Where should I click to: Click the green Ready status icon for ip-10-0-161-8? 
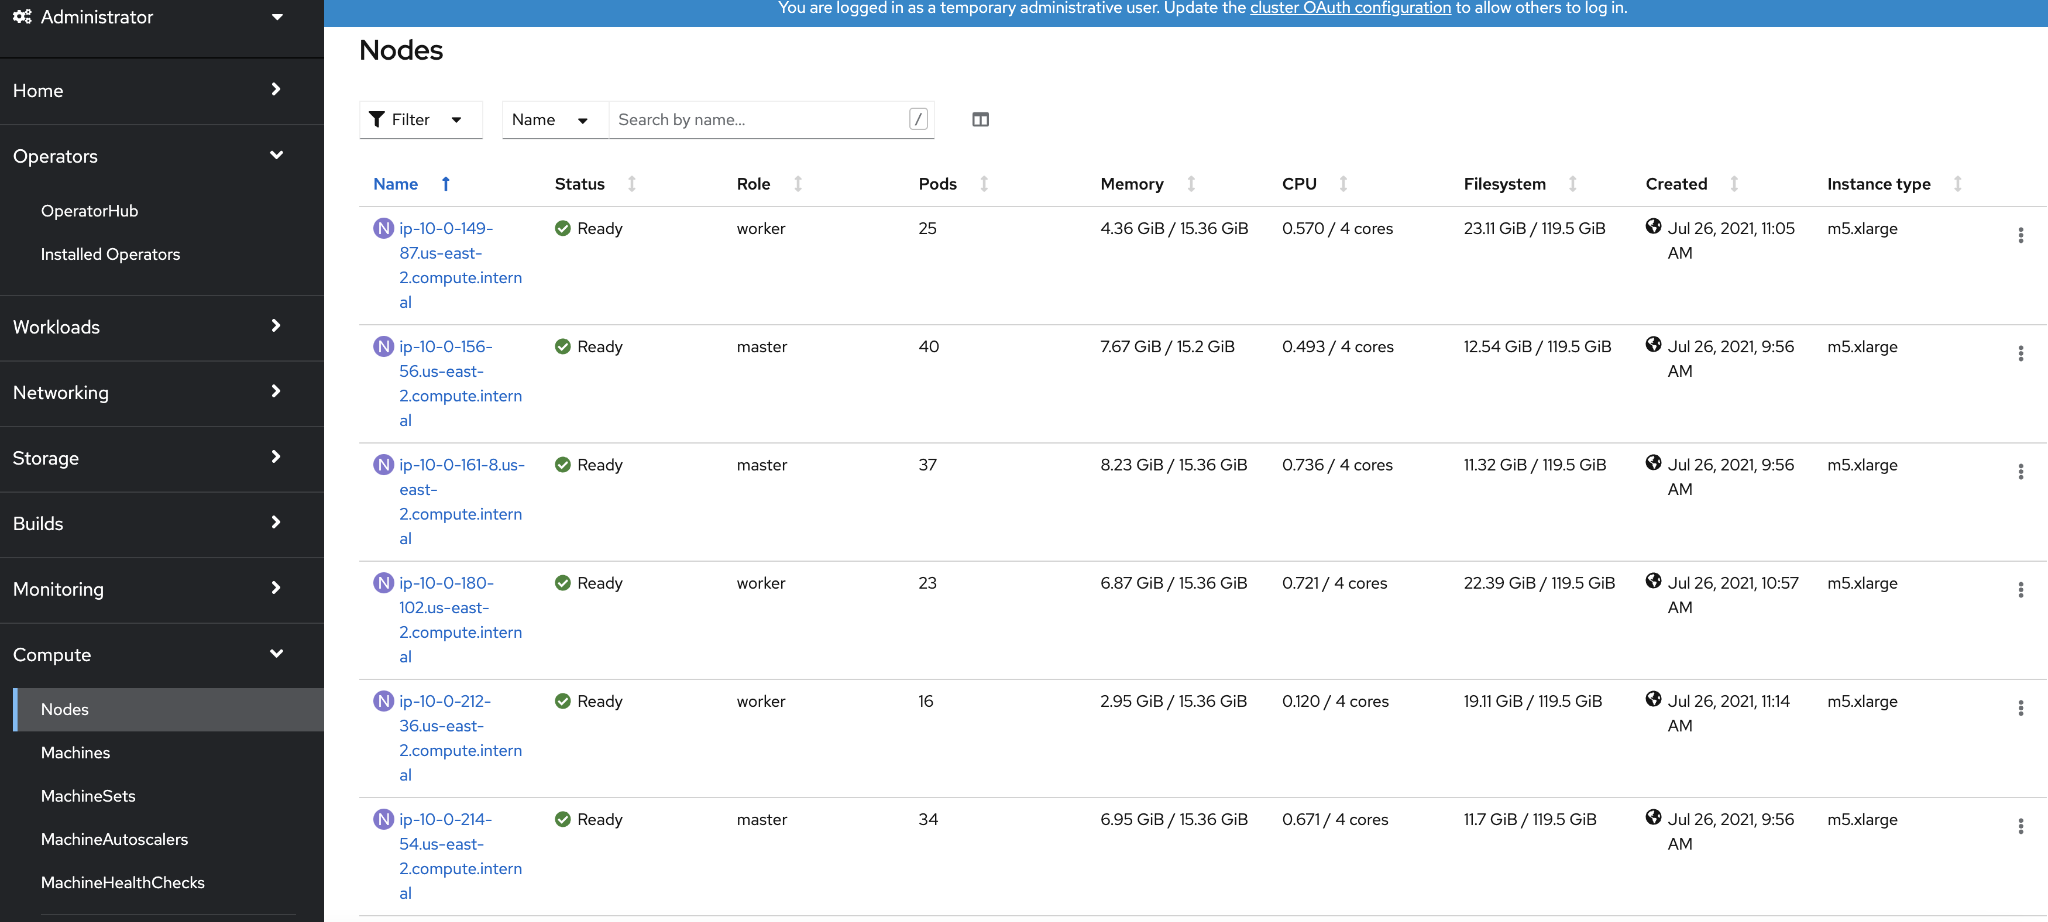(563, 464)
